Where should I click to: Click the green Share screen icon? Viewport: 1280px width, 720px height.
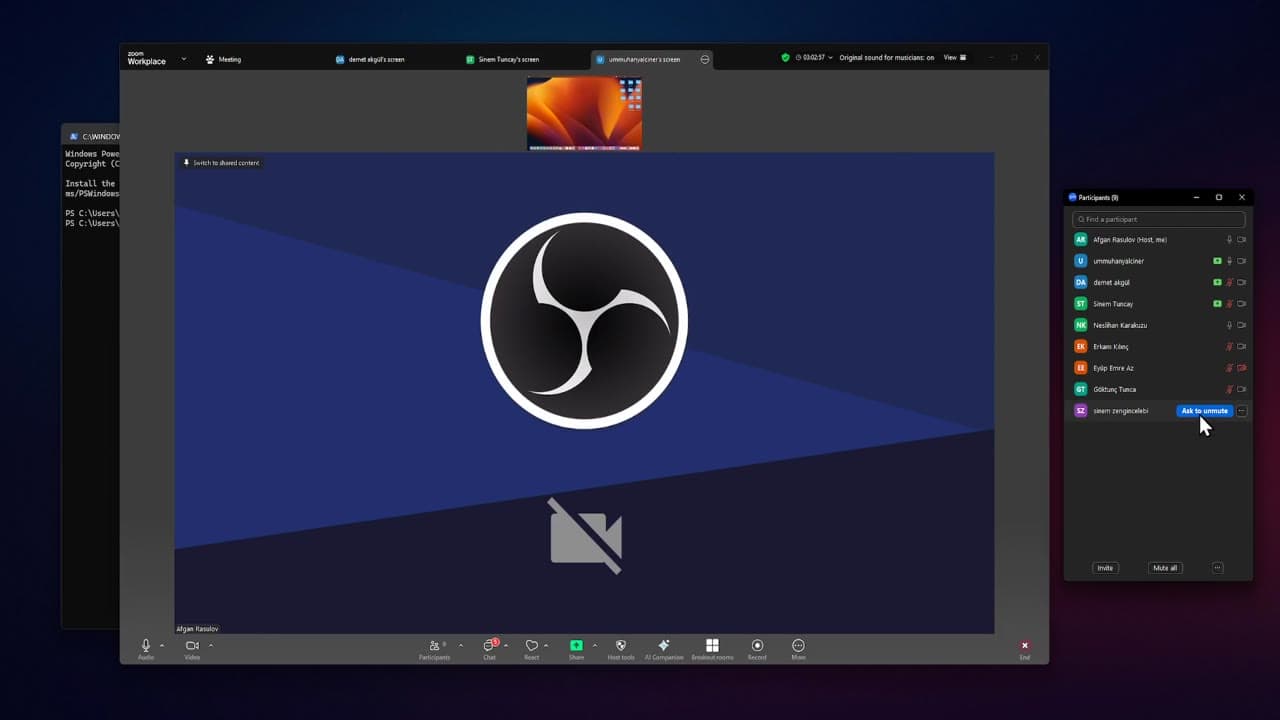tap(576, 646)
